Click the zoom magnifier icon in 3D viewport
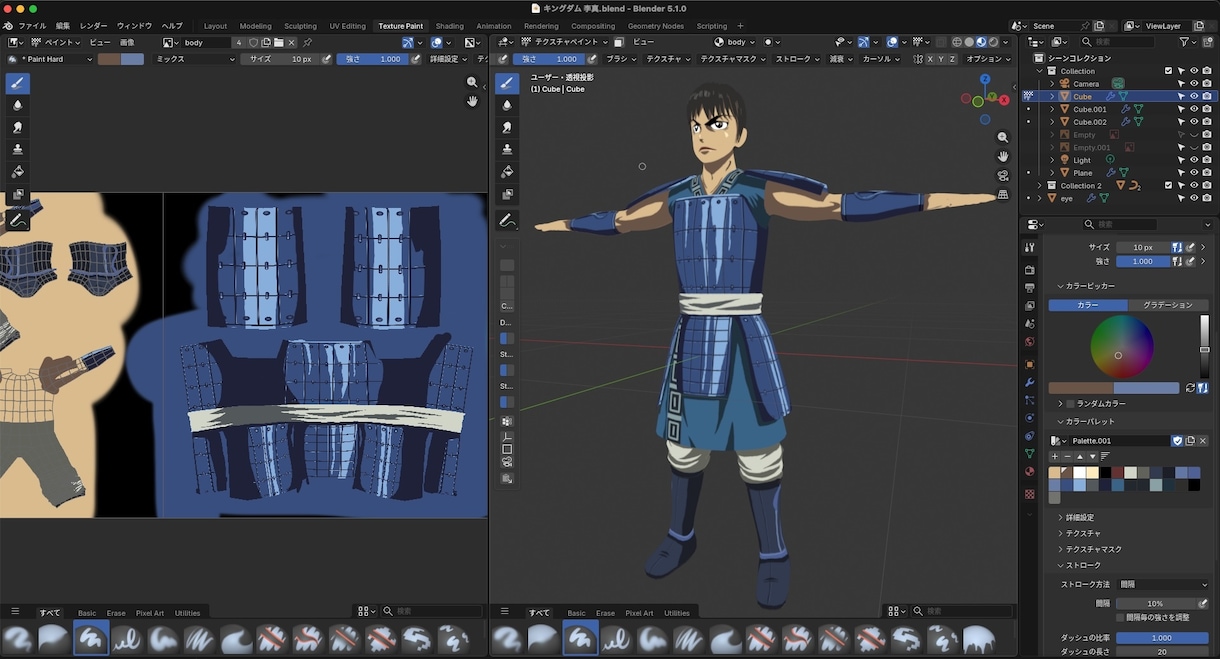Screen dimensions: 1220x659 coord(1003,137)
